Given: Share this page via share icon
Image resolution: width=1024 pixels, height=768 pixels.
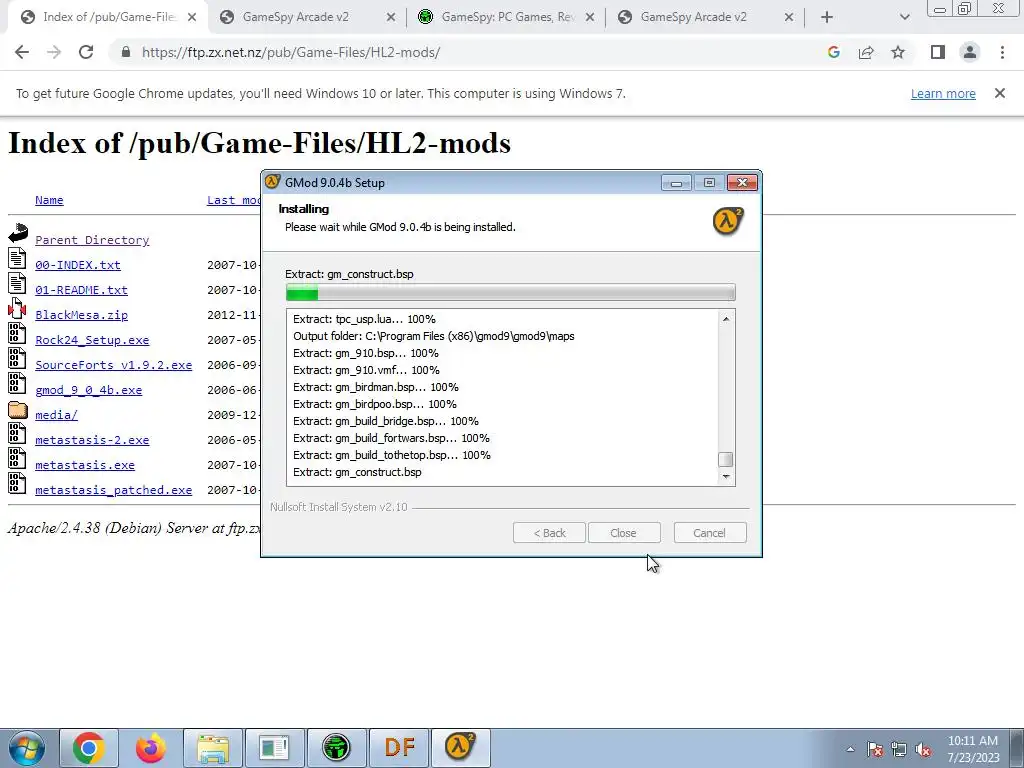Looking at the screenshot, I should (866, 52).
